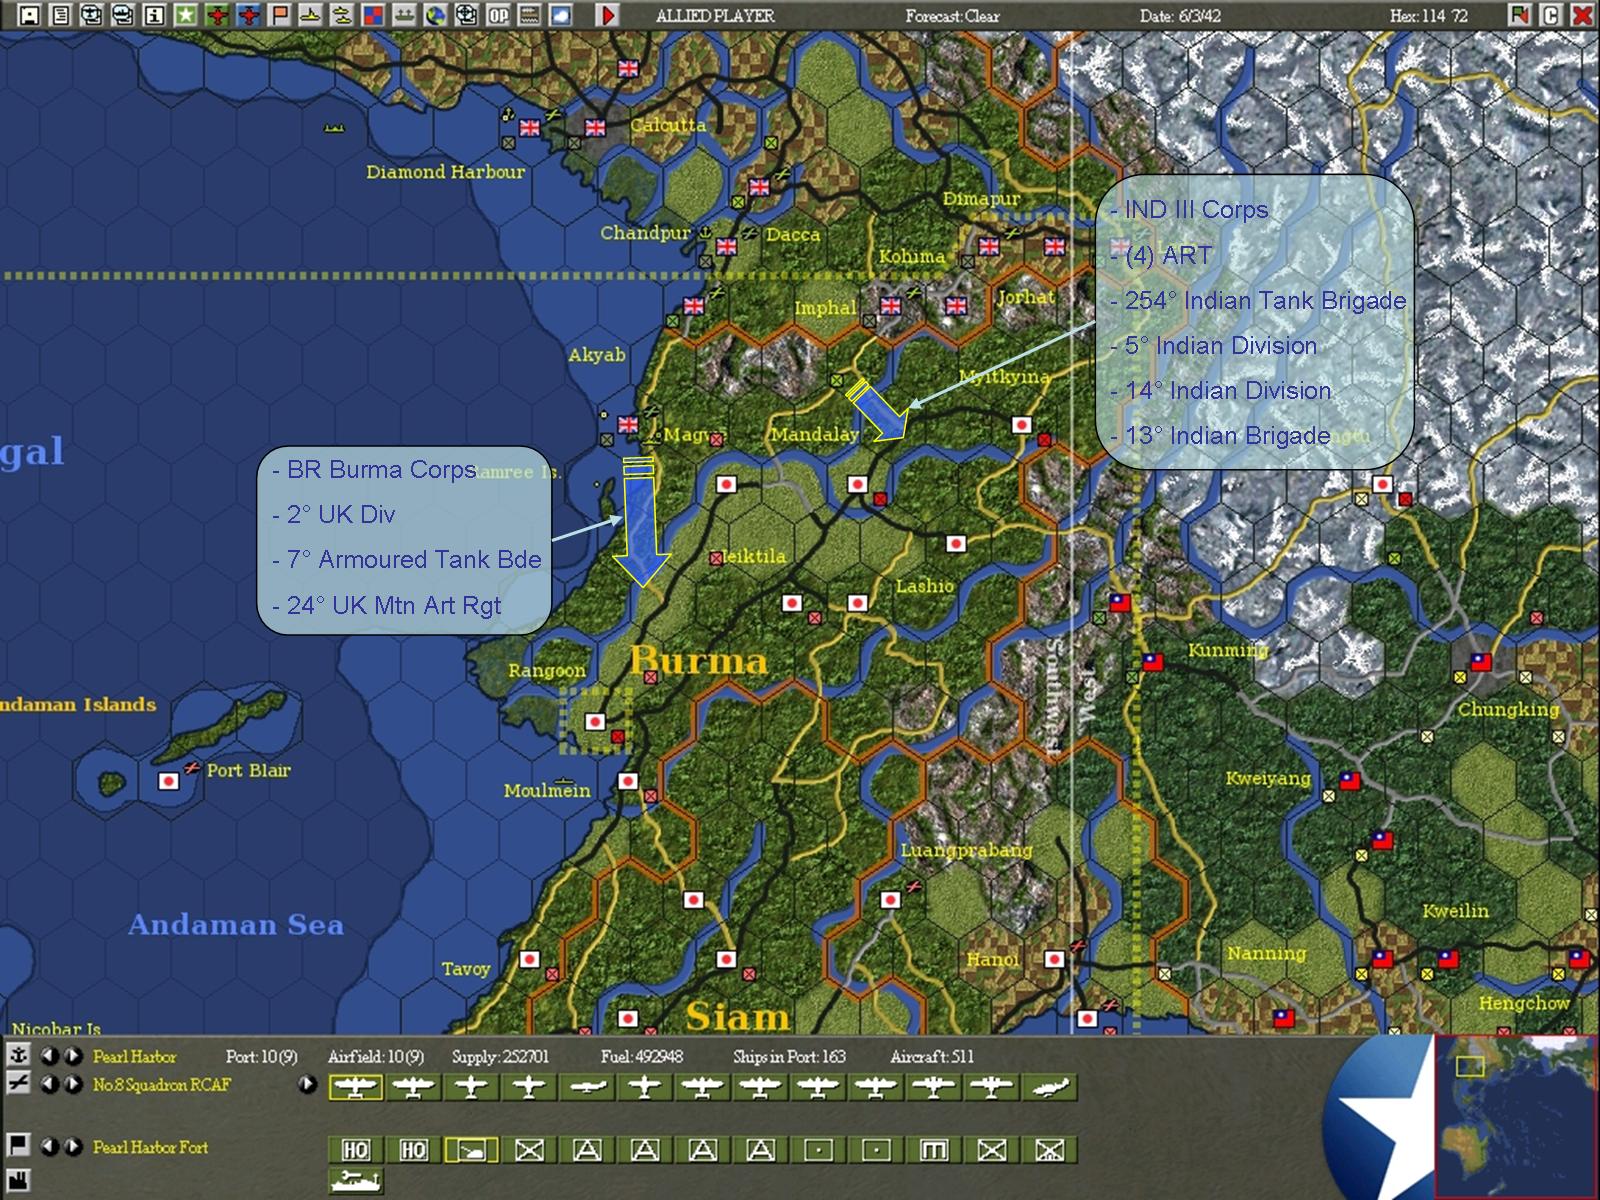Click the orange flag toolbar icon
Viewport: 1600px width, 1200px height.
coord(279,15)
